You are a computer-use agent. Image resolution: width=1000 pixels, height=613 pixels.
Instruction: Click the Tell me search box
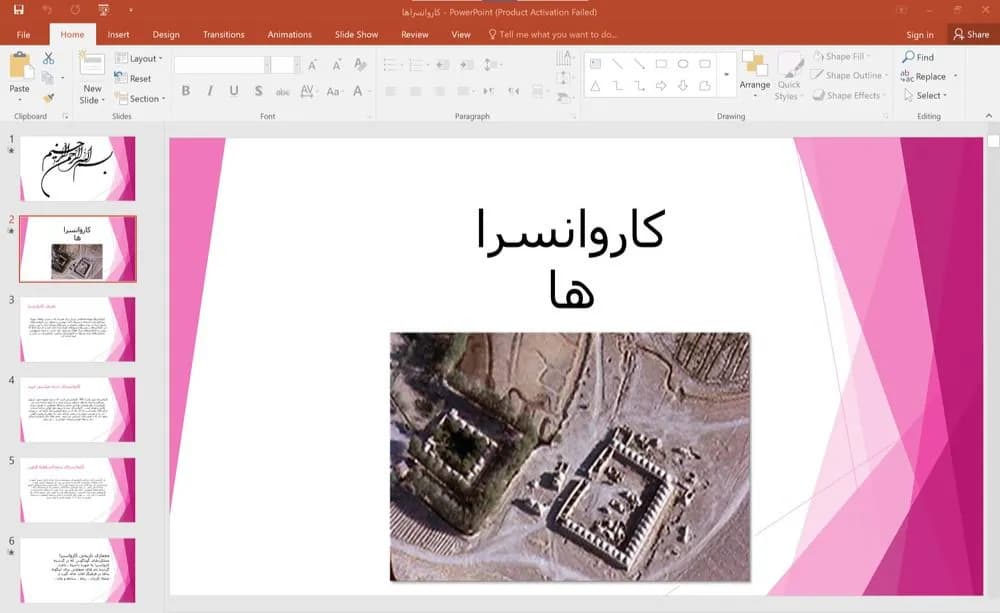pyautogui.click(x=554, y=34)
